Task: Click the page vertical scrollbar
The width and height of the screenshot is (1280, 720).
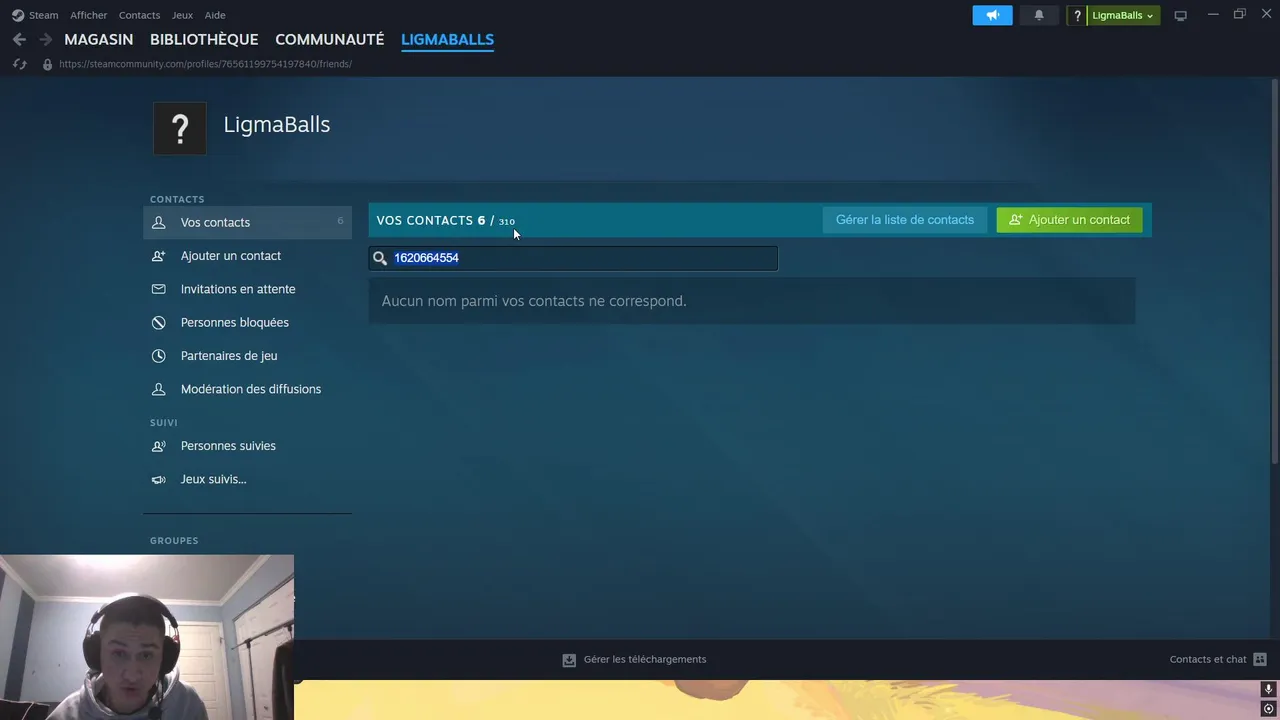Action: (1274, 270)
